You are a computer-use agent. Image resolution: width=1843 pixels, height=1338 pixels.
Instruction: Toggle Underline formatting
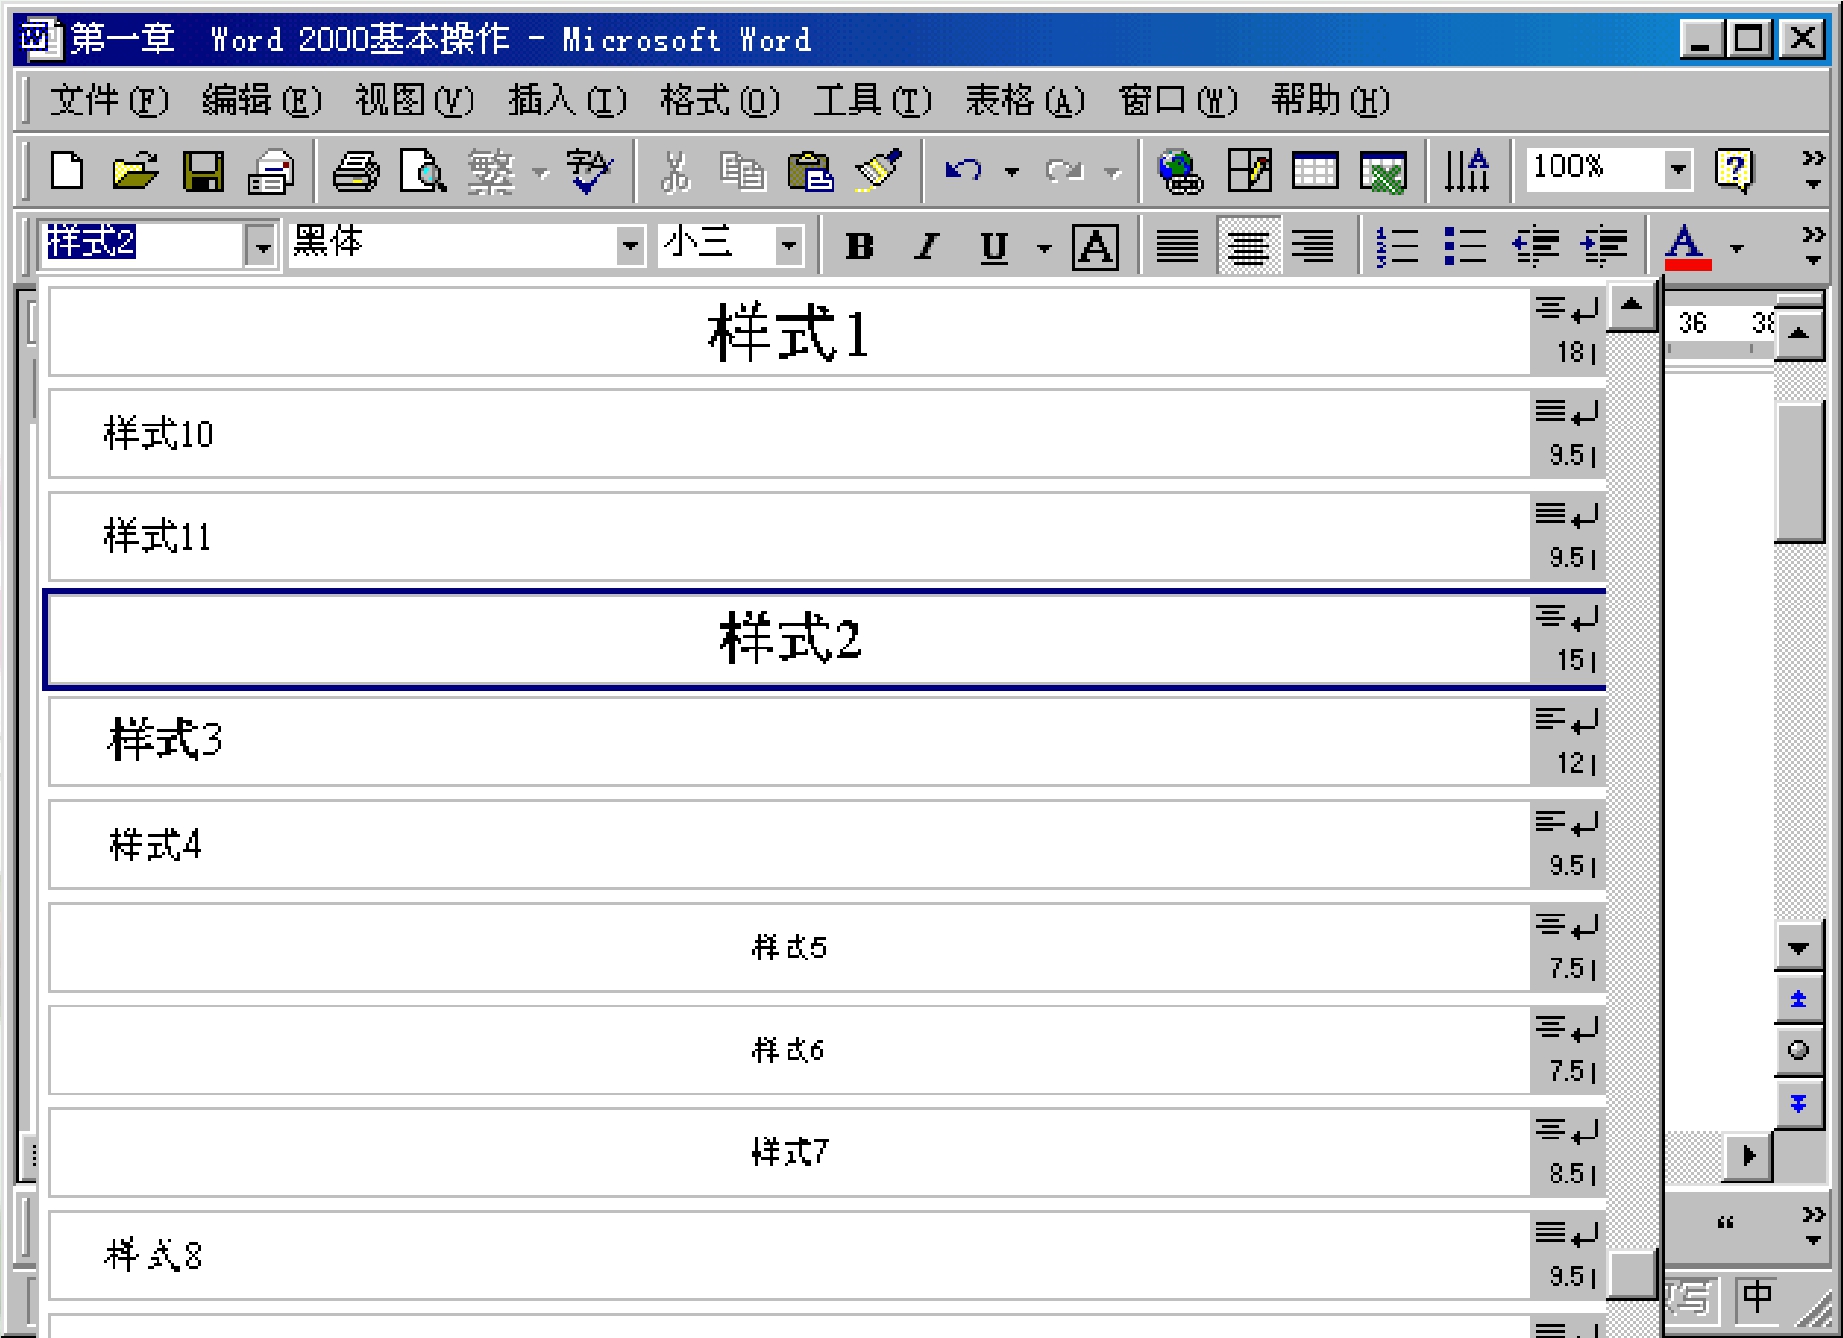pos(994,246)
